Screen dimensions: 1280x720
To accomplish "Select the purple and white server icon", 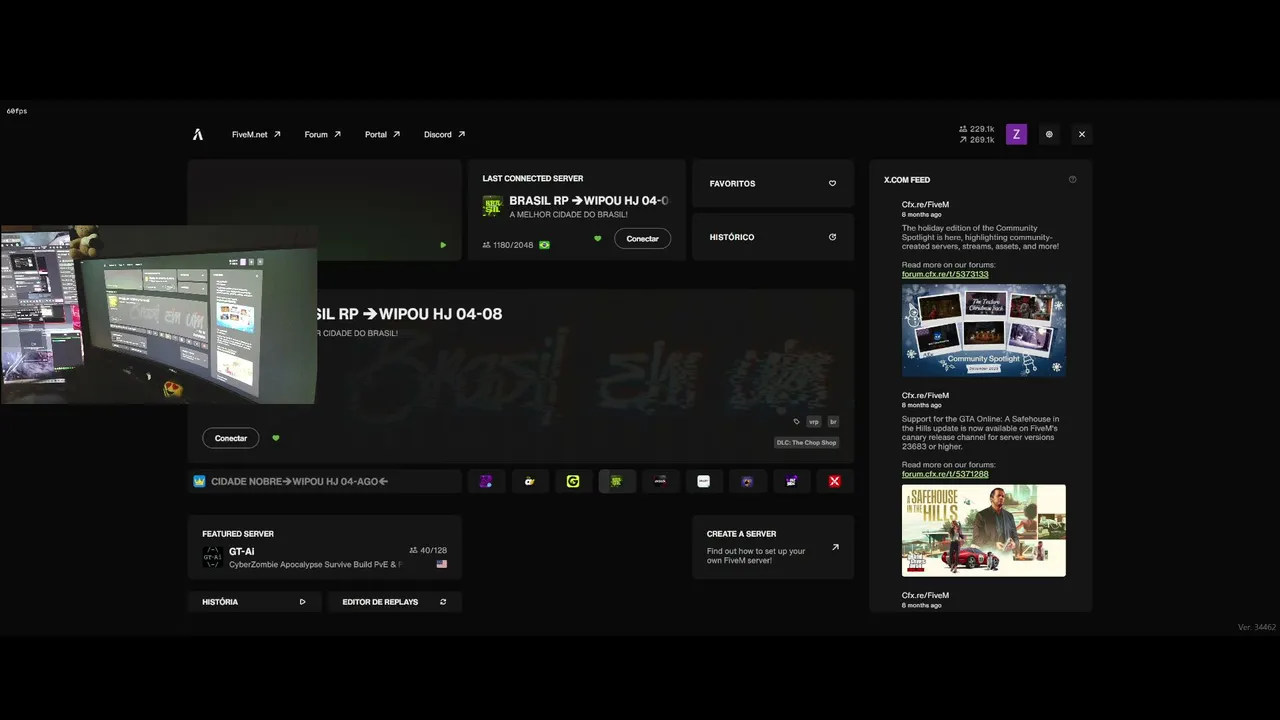I will [x=791, y=481].
